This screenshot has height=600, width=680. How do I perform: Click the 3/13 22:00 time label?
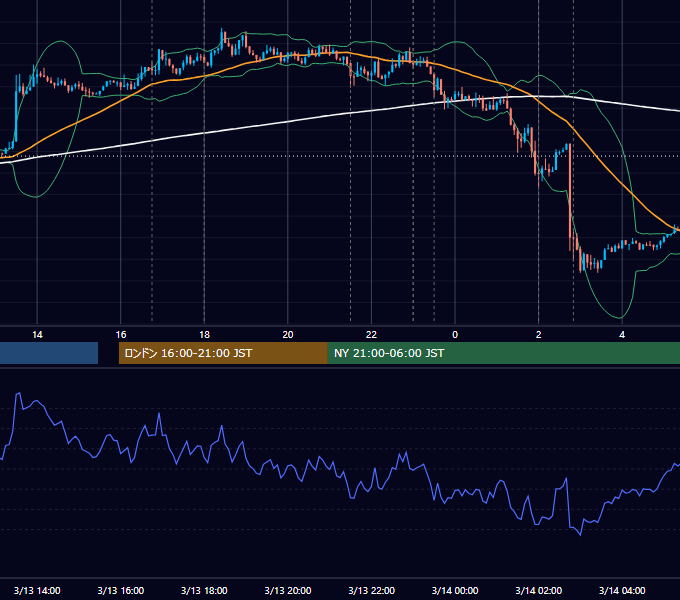click(x=372, y=590)
